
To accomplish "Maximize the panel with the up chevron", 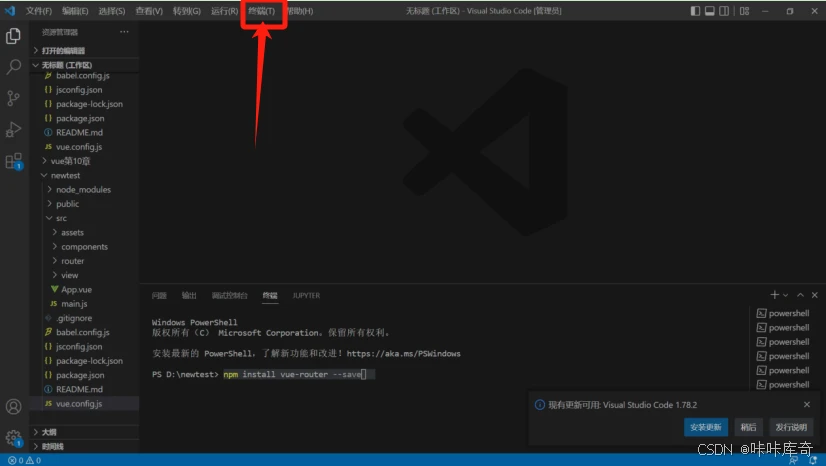I will pos(800,295).
